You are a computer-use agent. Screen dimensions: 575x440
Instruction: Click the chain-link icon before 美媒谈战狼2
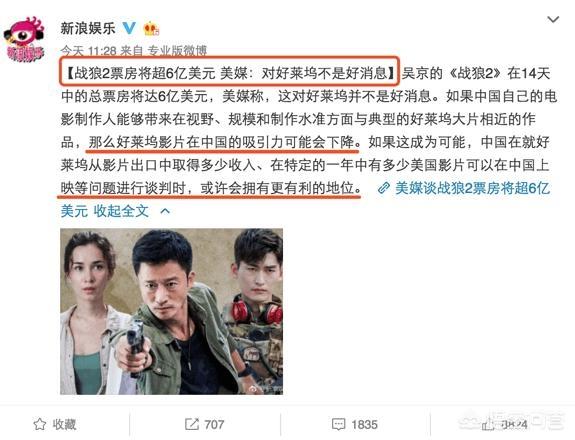pyautogui.click(x=384, y=188)
